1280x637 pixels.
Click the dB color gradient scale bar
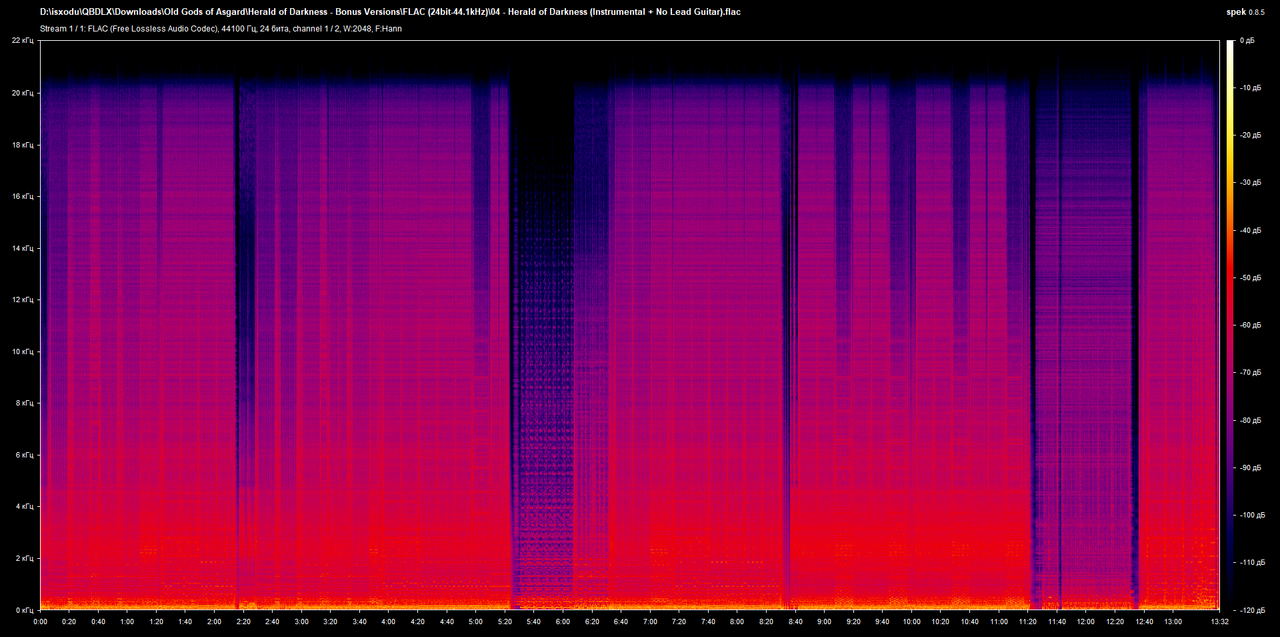[1230, 325]
